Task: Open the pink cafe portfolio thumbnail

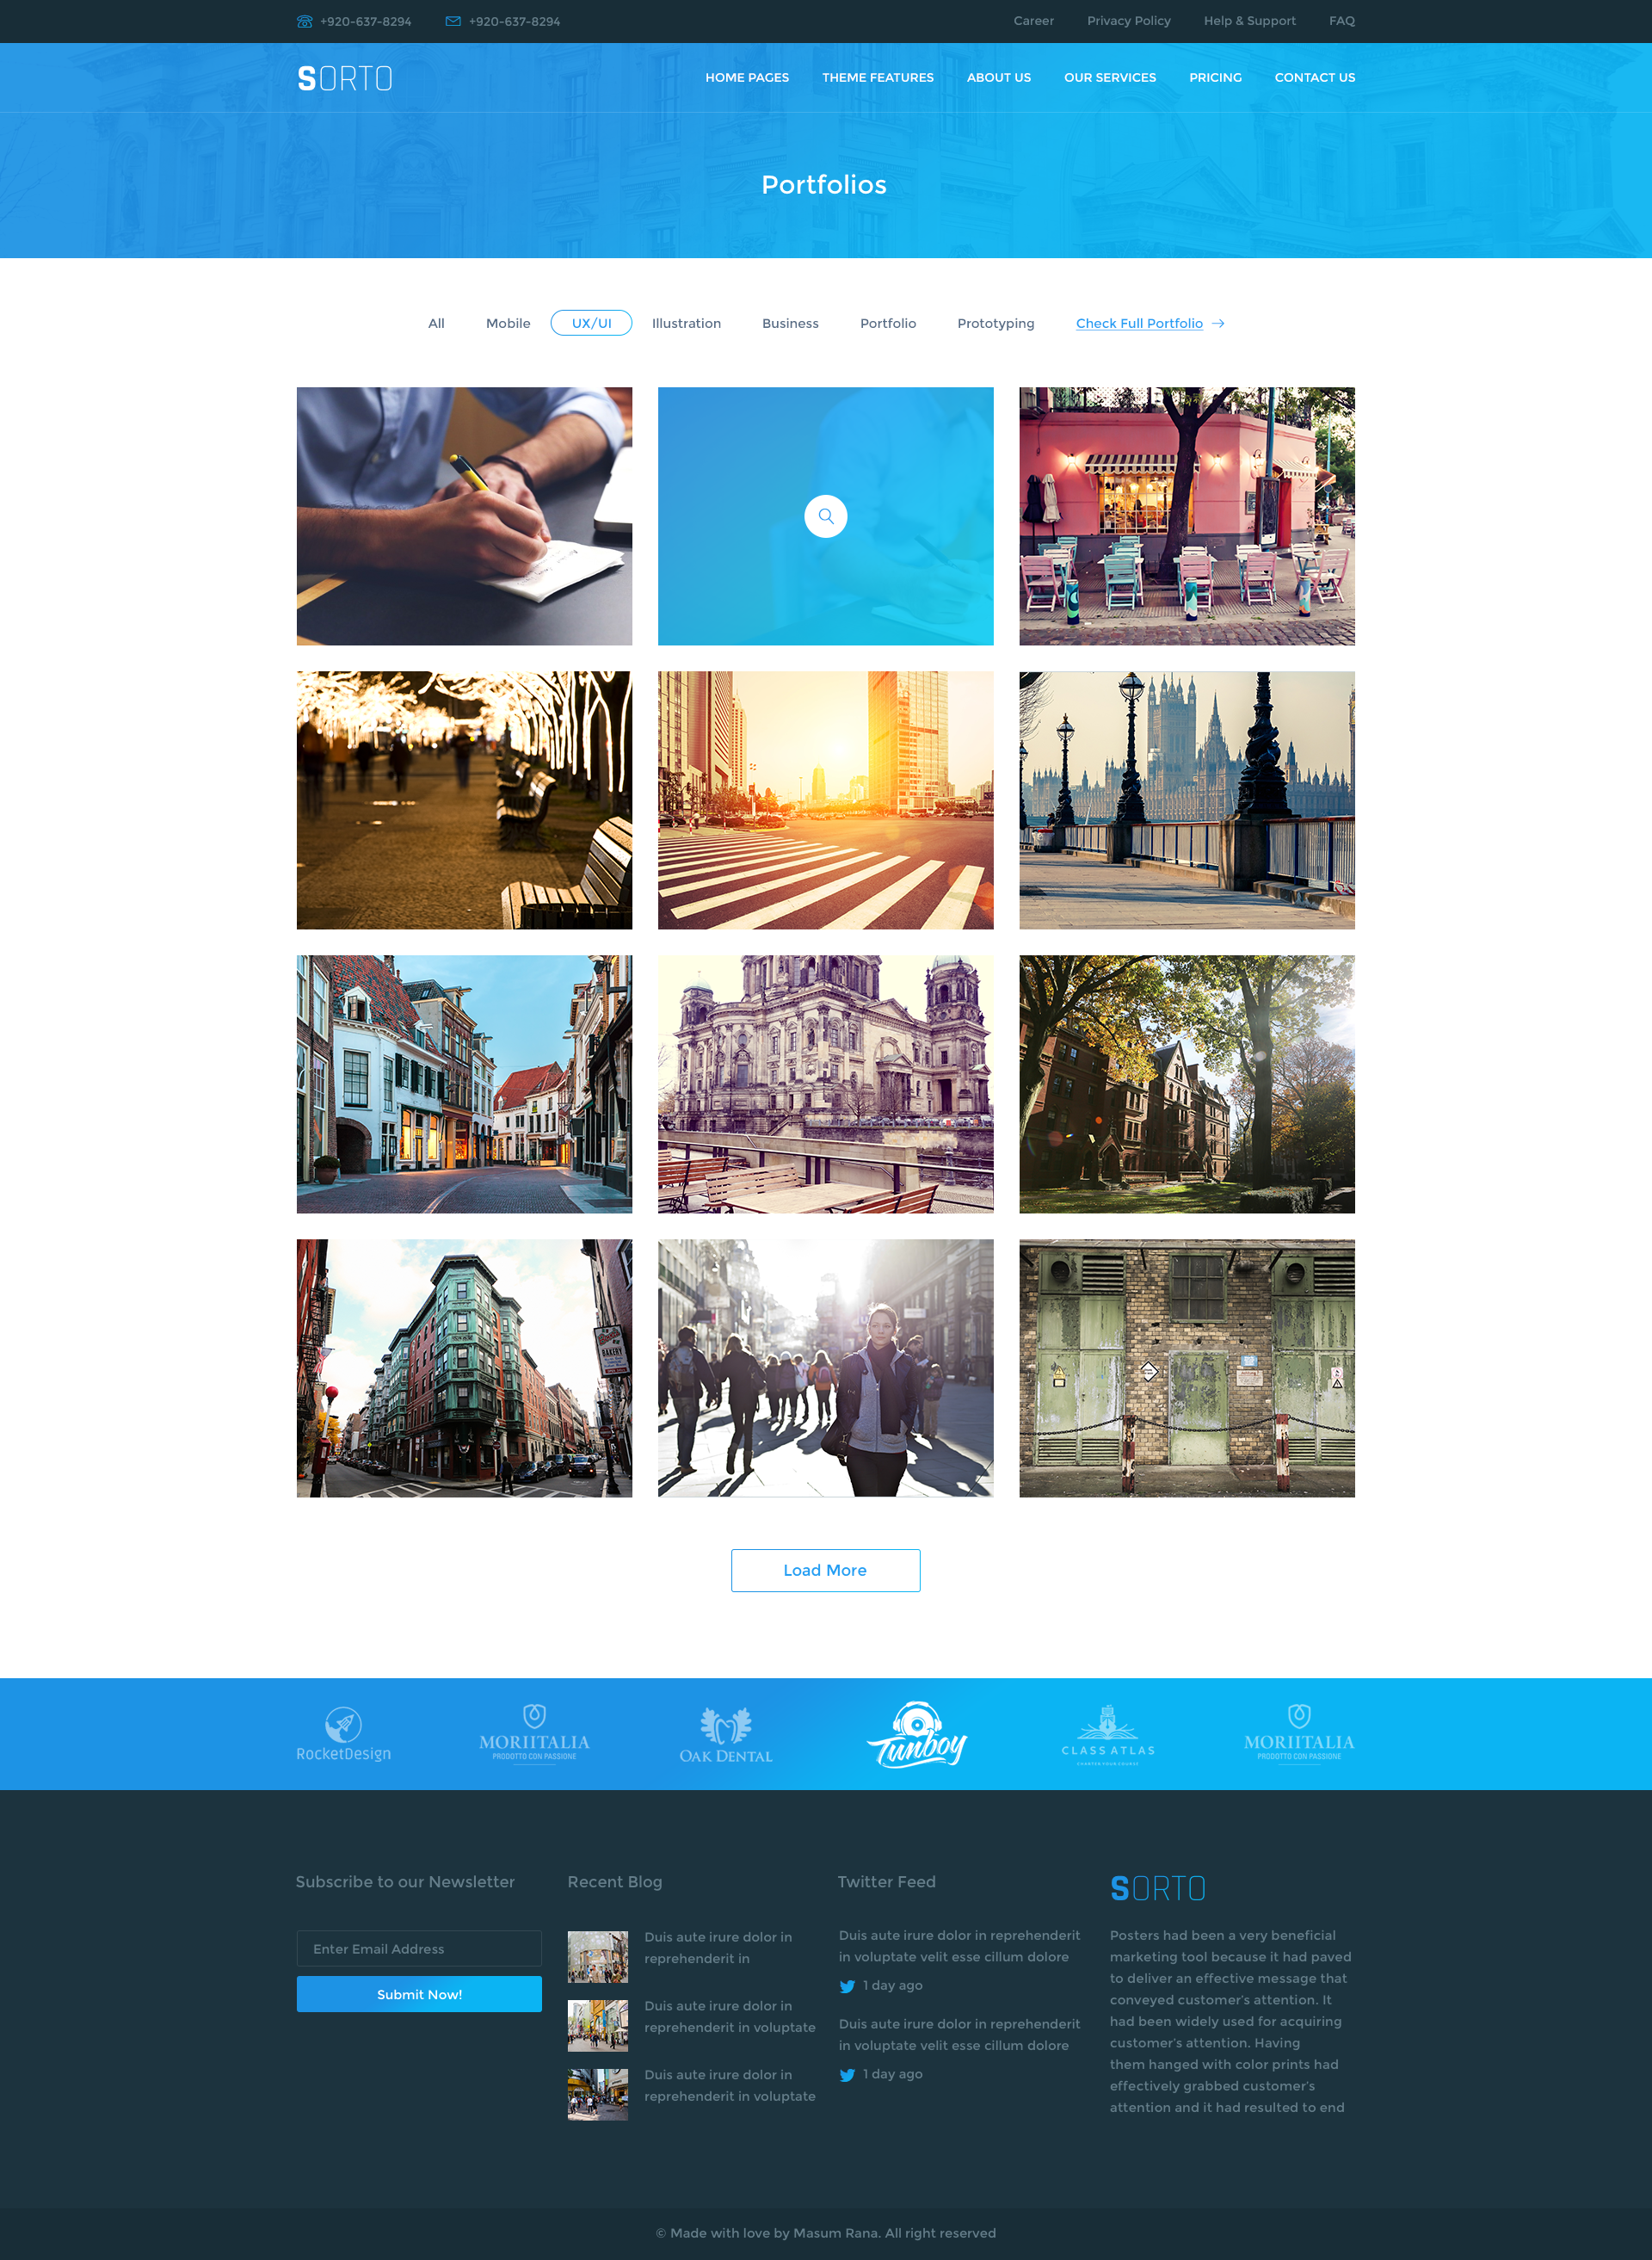Action: pyautogui.click(x=1186, y=516)
